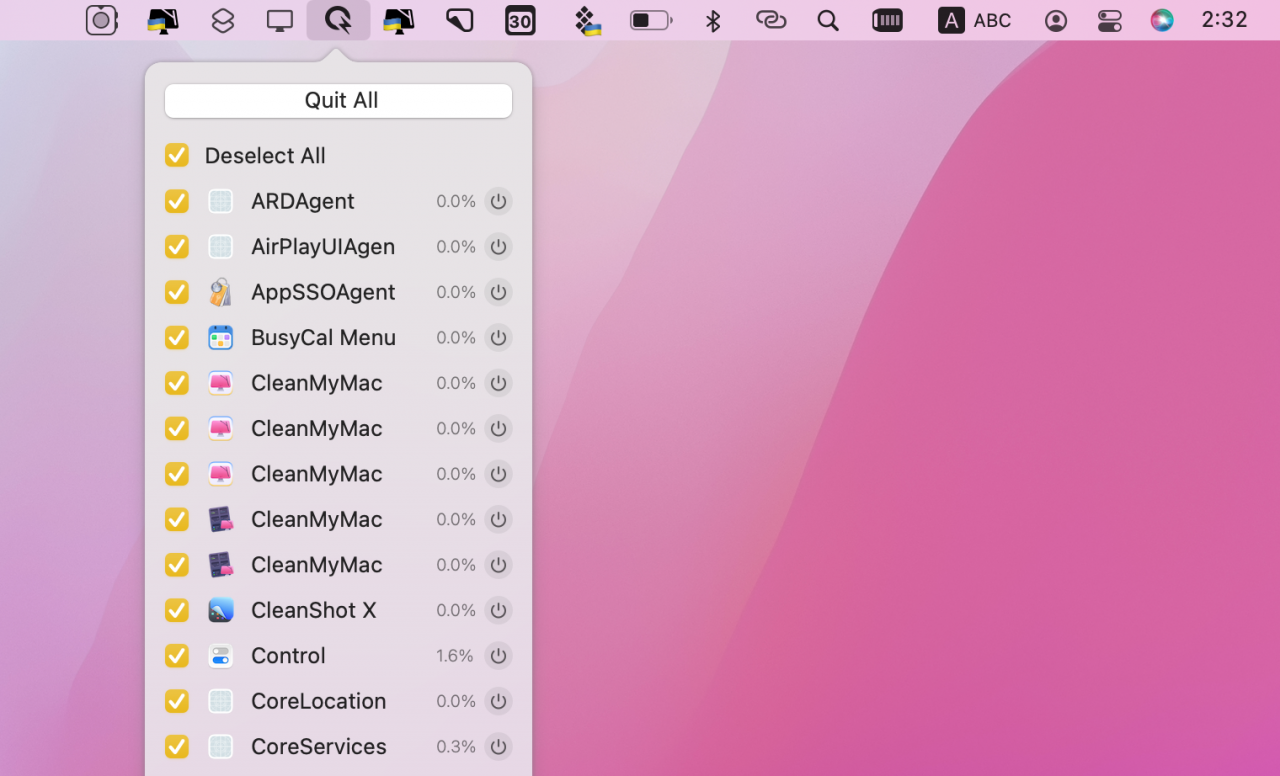Click the 2:32 clock in menu bar
This screenshot has width=1280, height=776.
click(x=1225, y=20)
